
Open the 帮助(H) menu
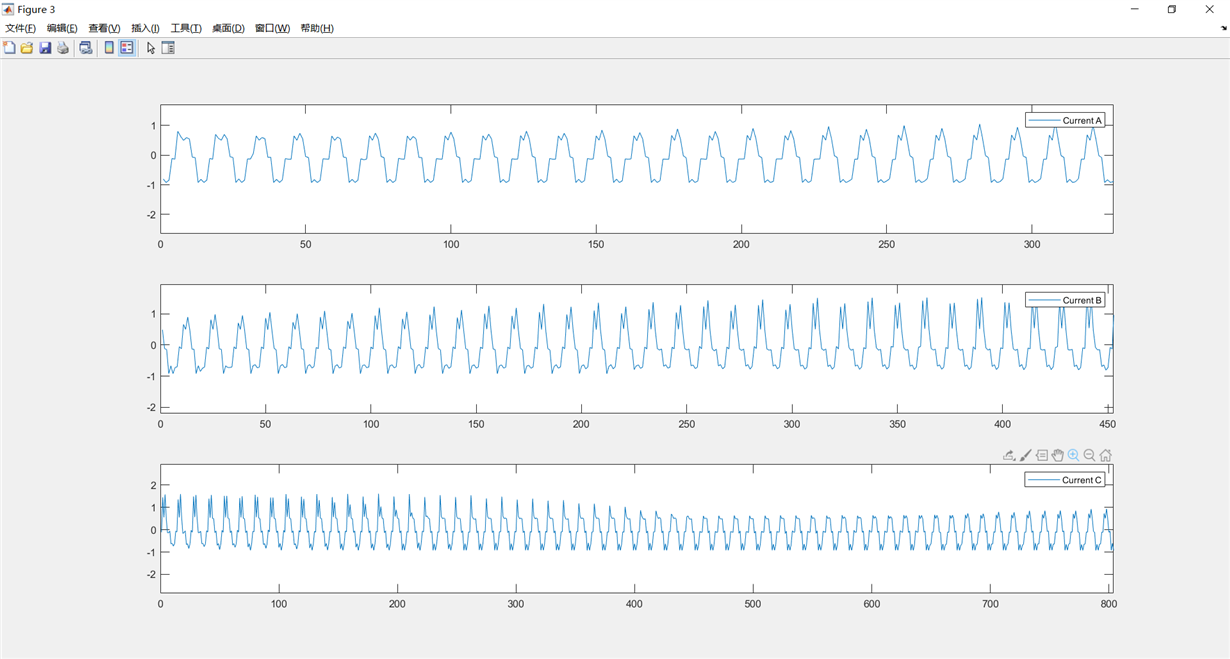click(x=317, y=28)
